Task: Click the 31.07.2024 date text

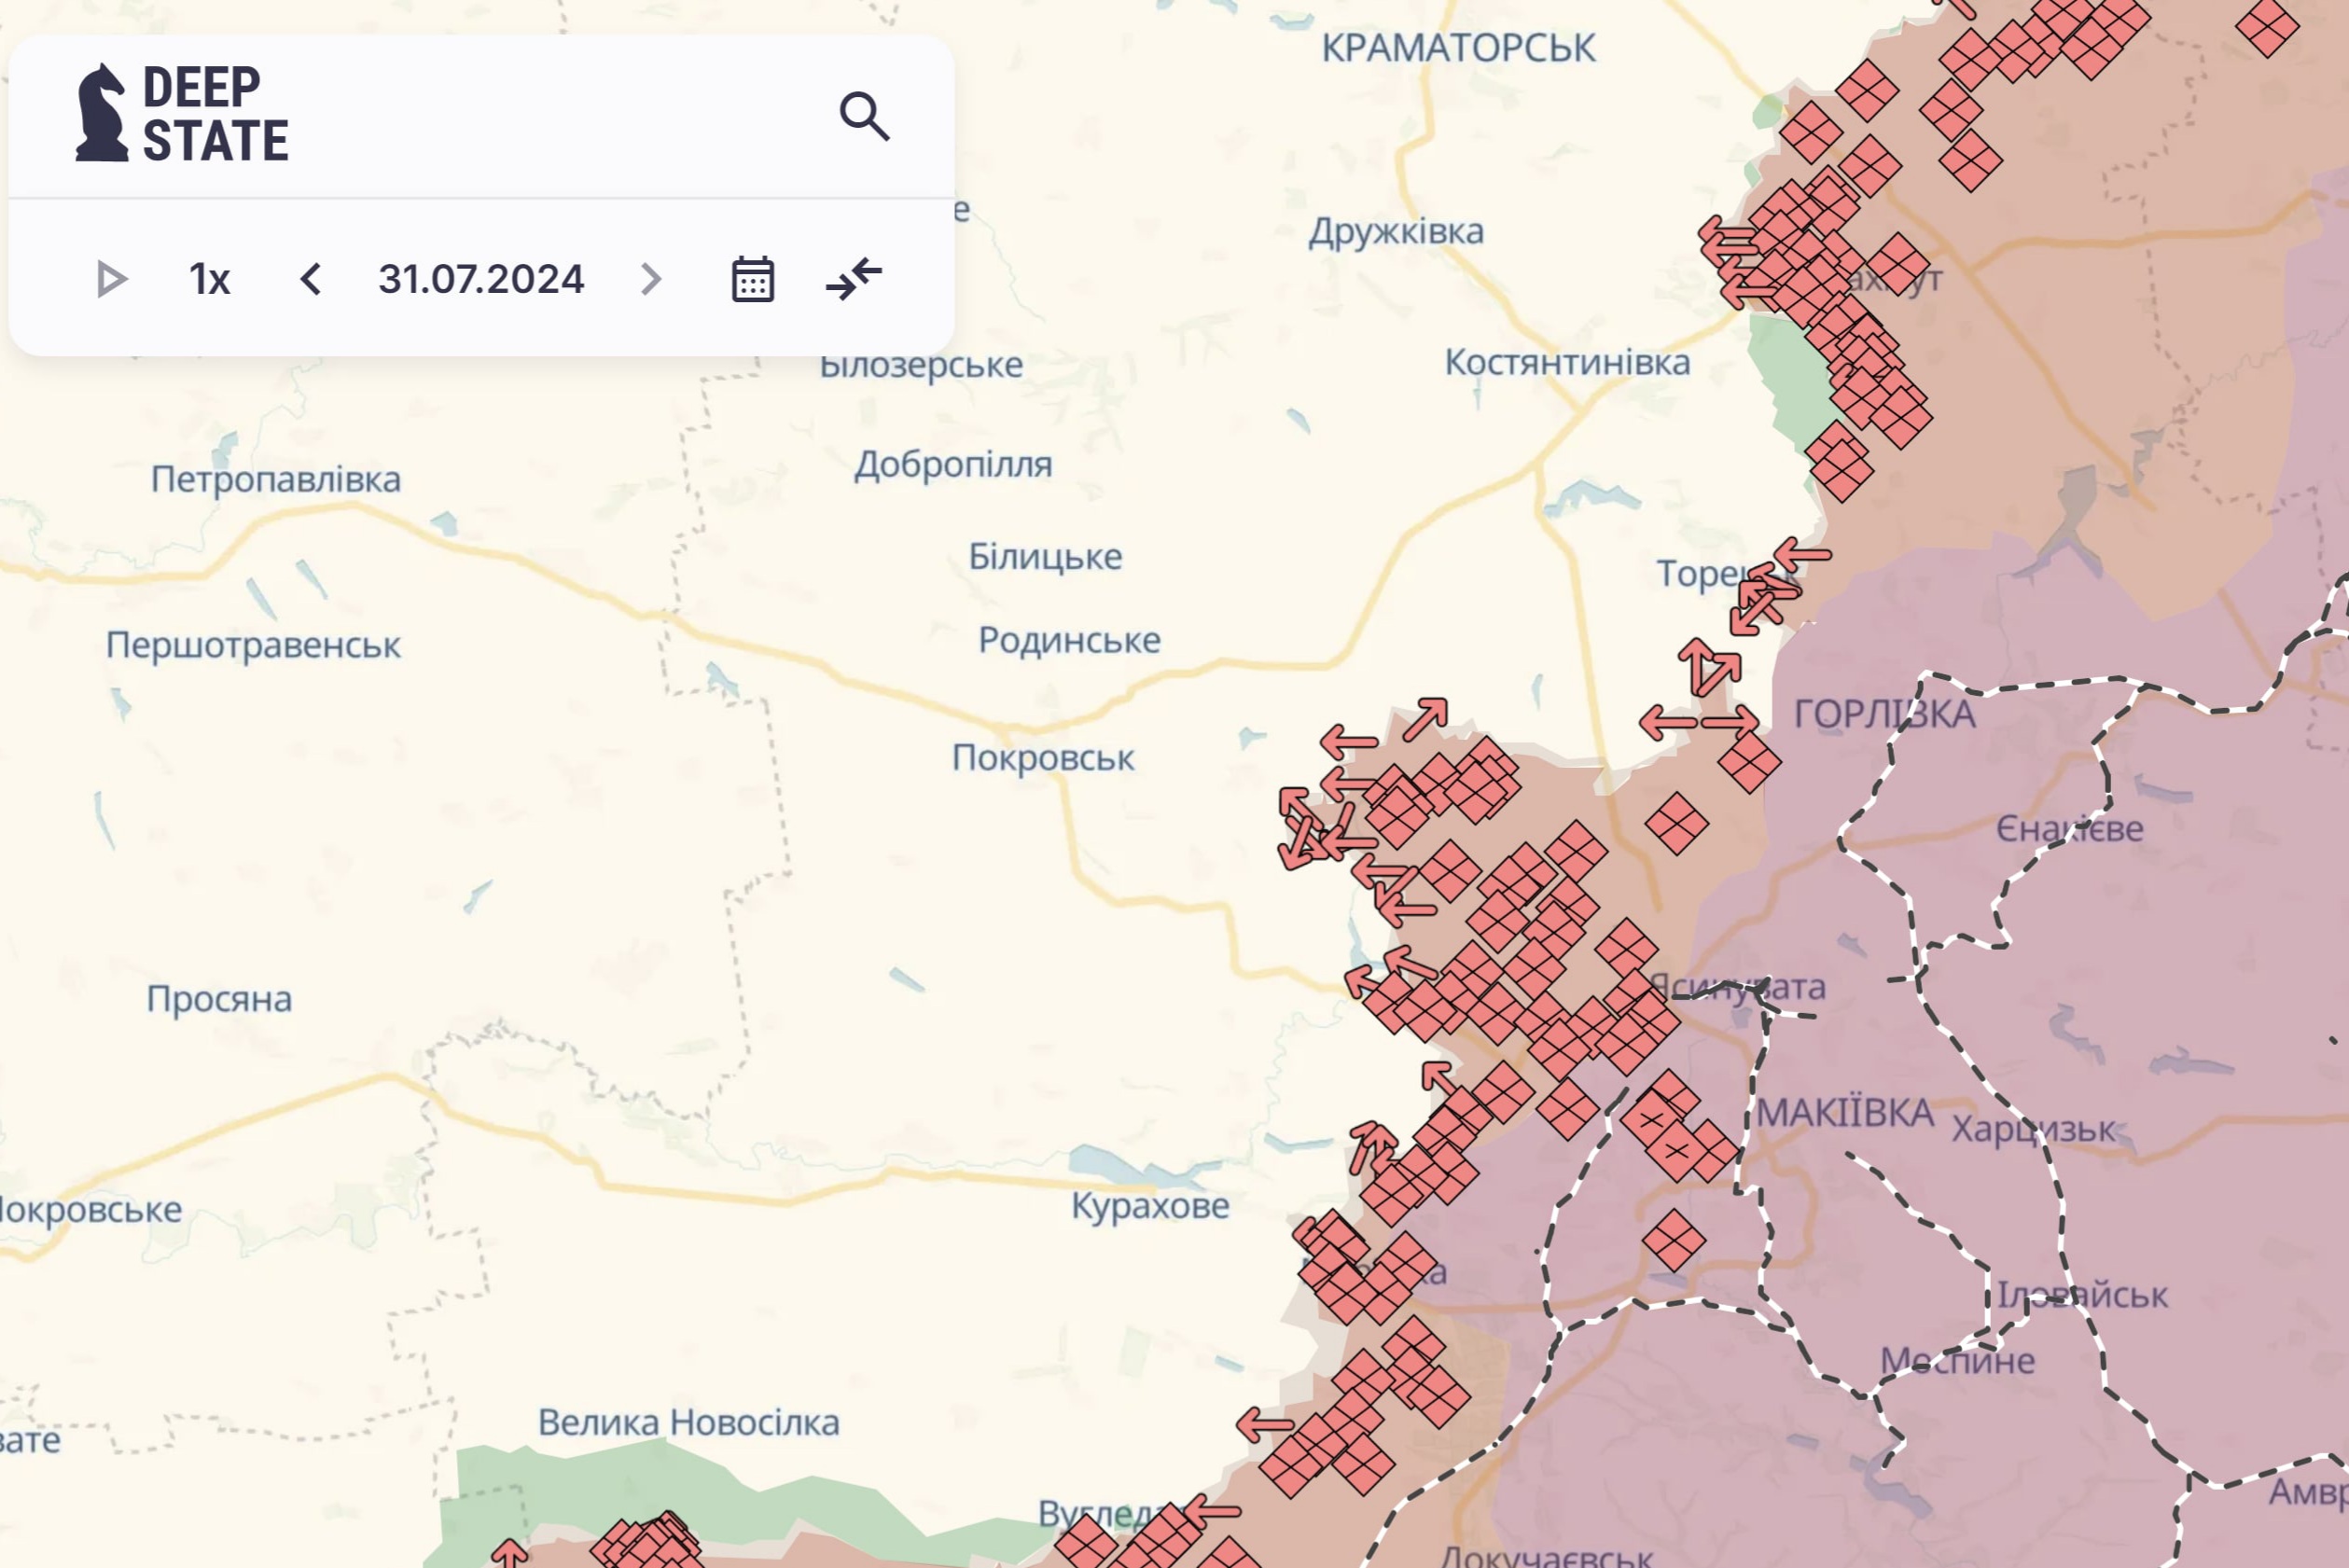Action: coord(481,279)
